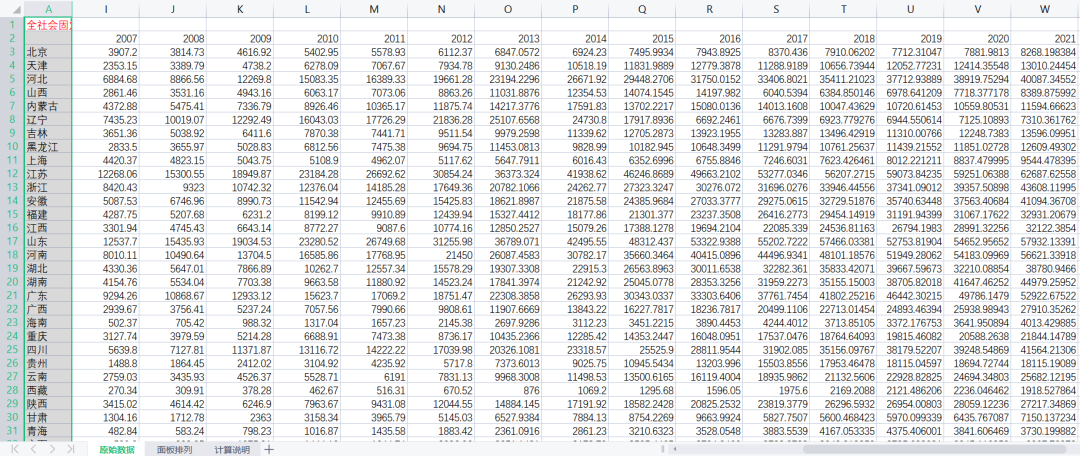Click the 浙江 cell

click(48, 187)
